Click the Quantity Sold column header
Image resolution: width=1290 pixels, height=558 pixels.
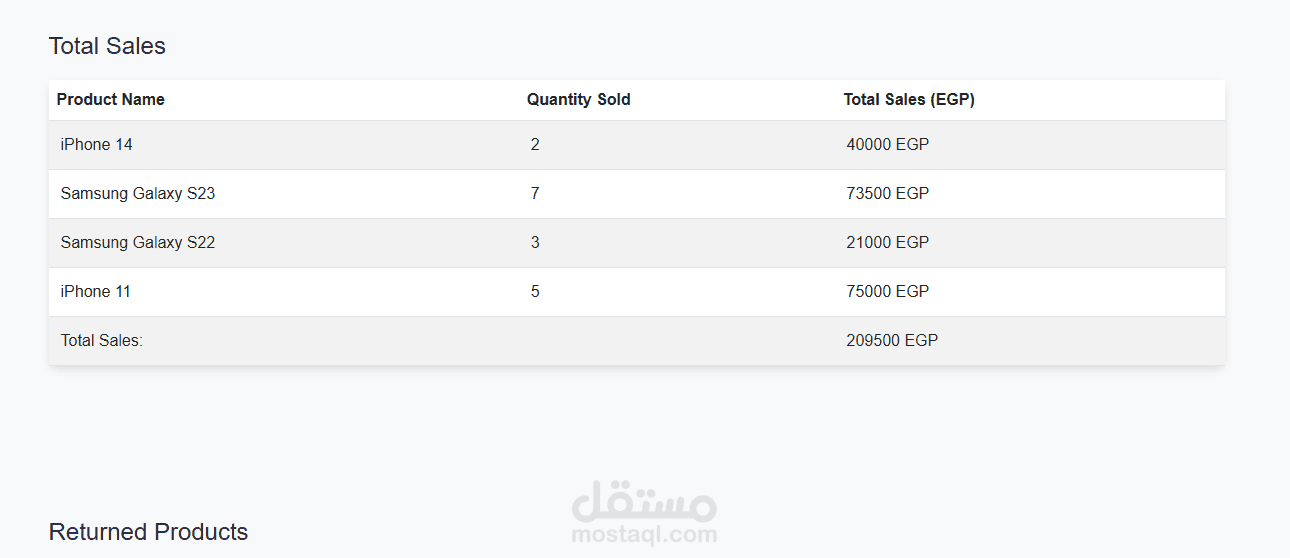coord(579,100)
